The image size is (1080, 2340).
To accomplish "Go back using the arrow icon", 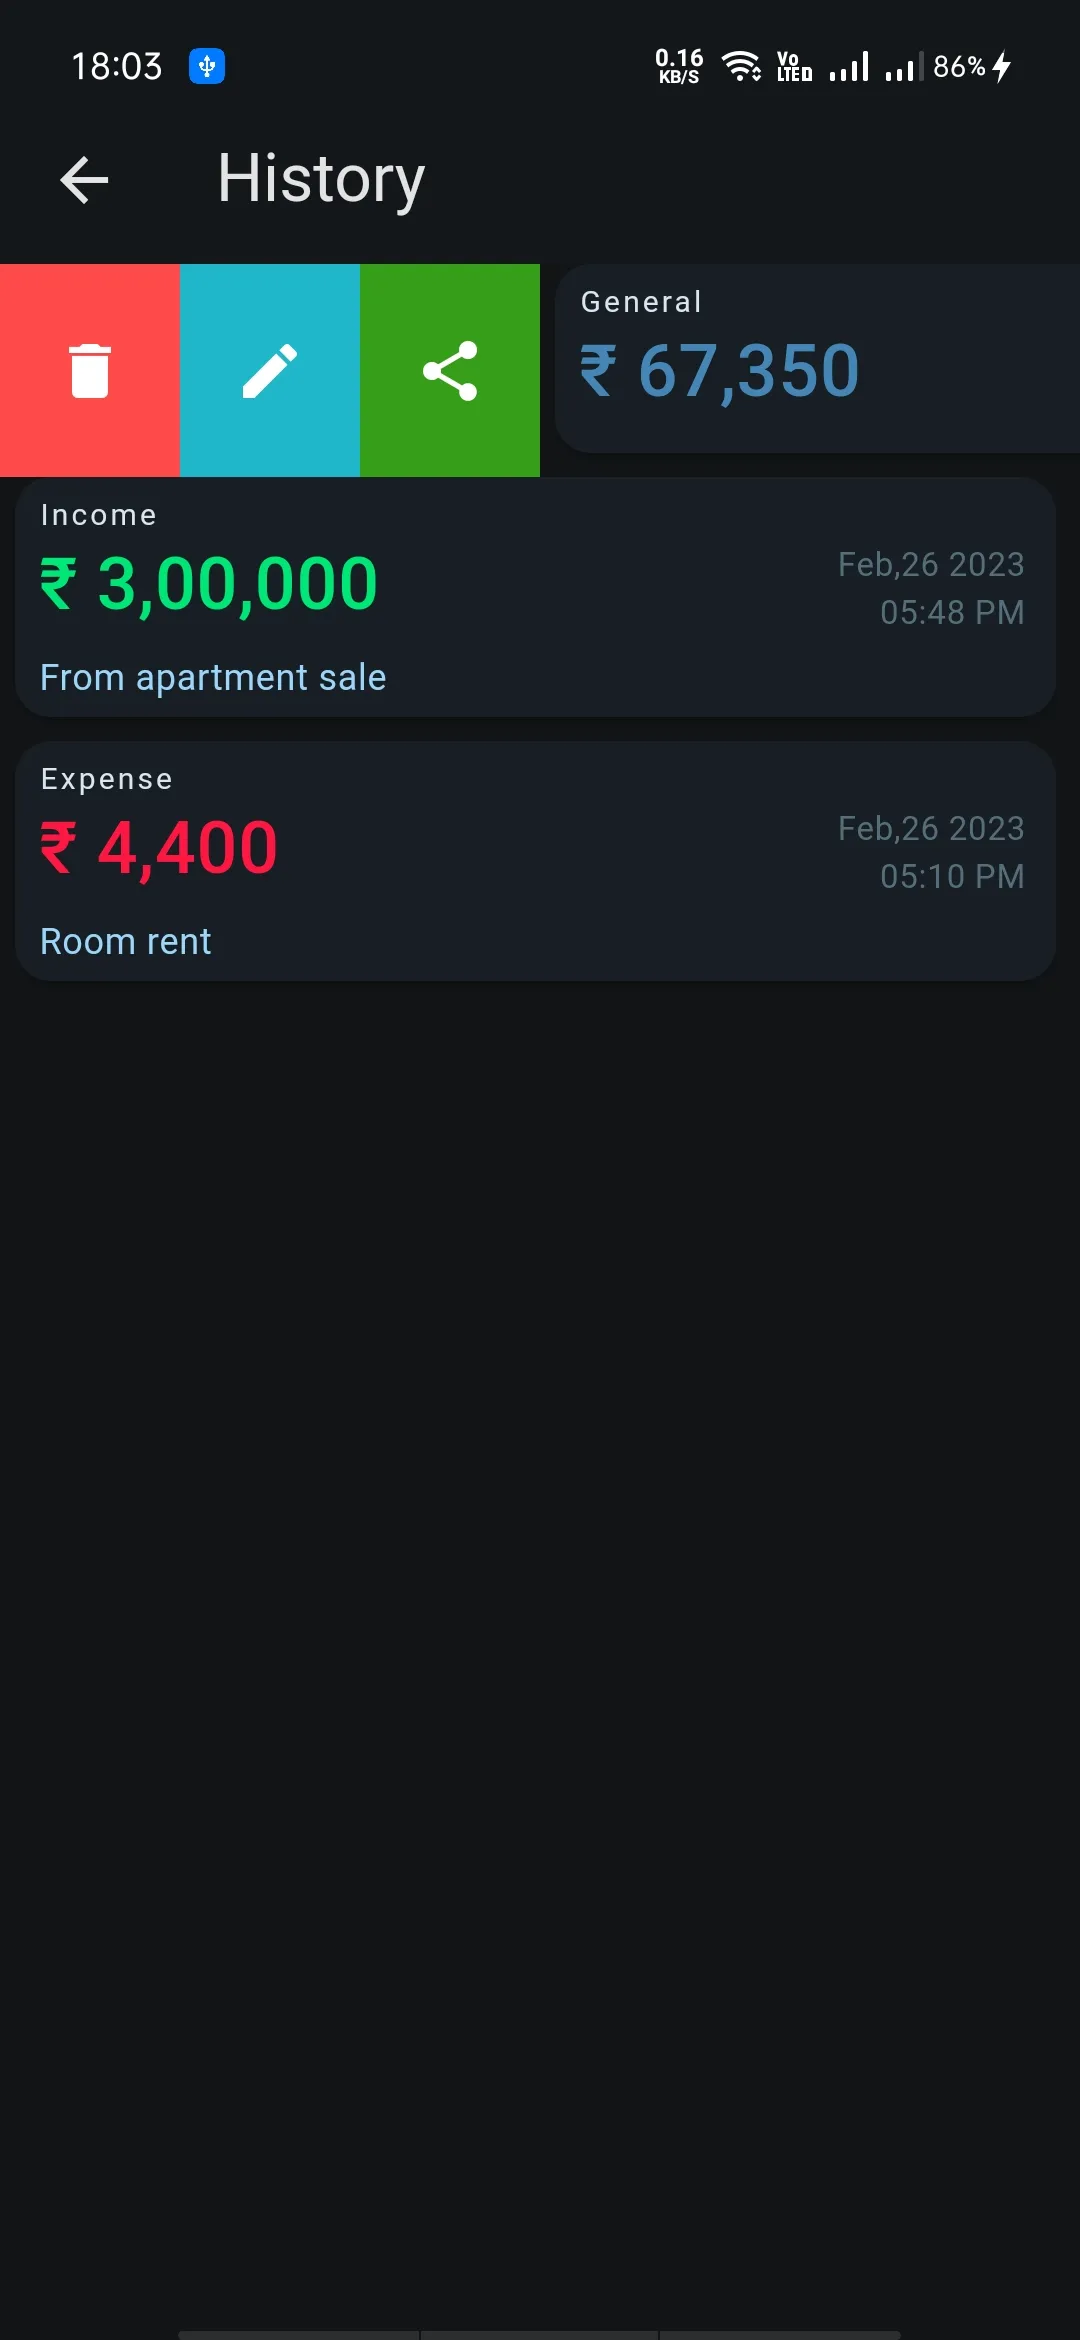I will [84, 180].
